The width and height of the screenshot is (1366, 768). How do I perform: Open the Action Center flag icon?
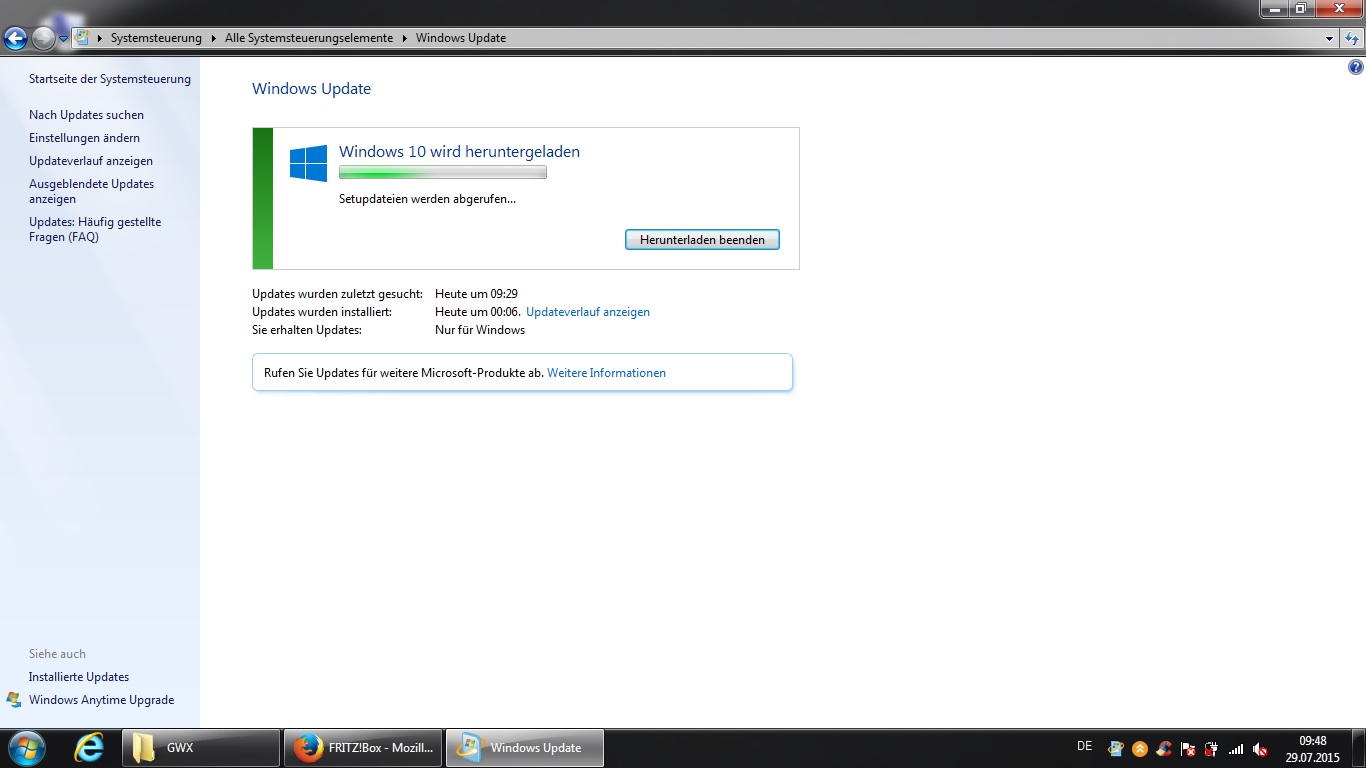click(x=1188, y=749)
